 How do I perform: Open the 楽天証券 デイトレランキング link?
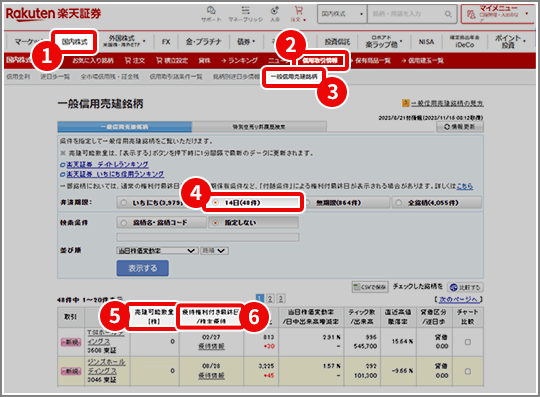(x=107, y=164)
